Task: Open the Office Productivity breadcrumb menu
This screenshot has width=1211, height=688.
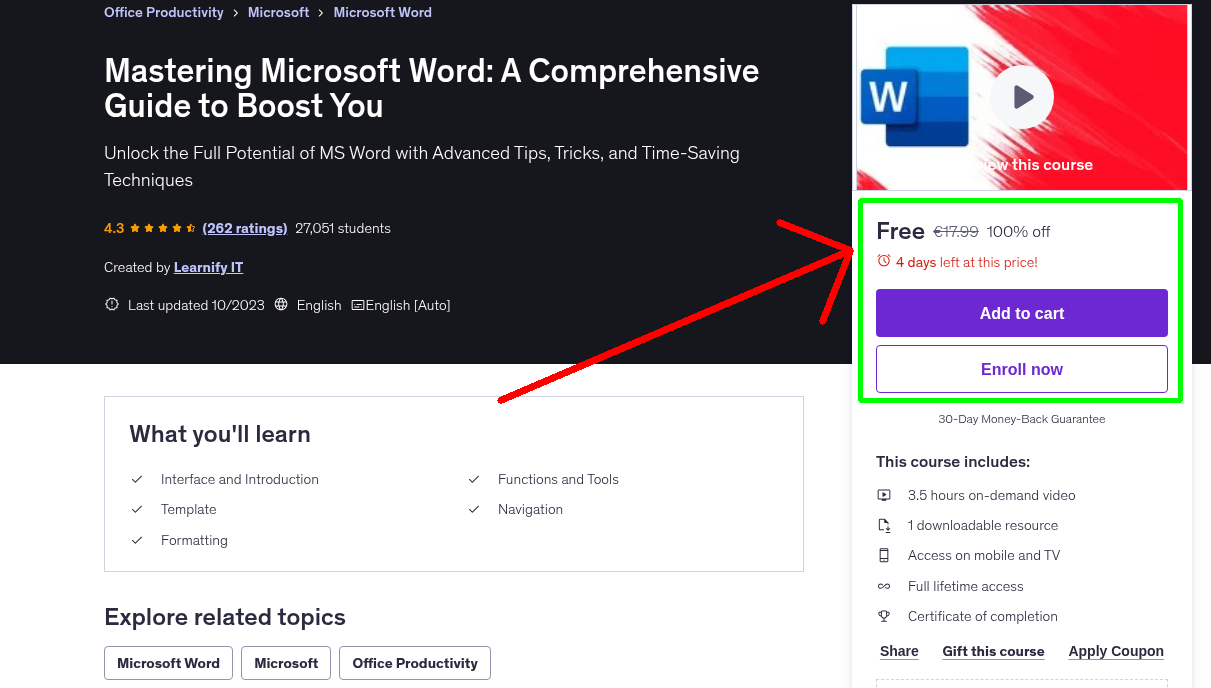Action: pos(163,12)
